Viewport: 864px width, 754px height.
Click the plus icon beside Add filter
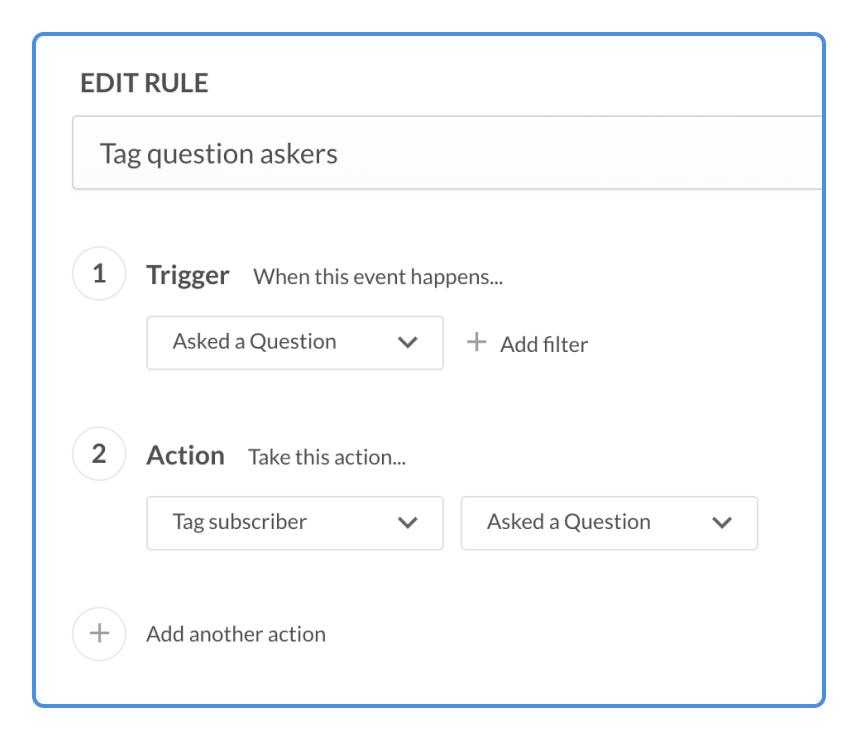tap(477, 343)
